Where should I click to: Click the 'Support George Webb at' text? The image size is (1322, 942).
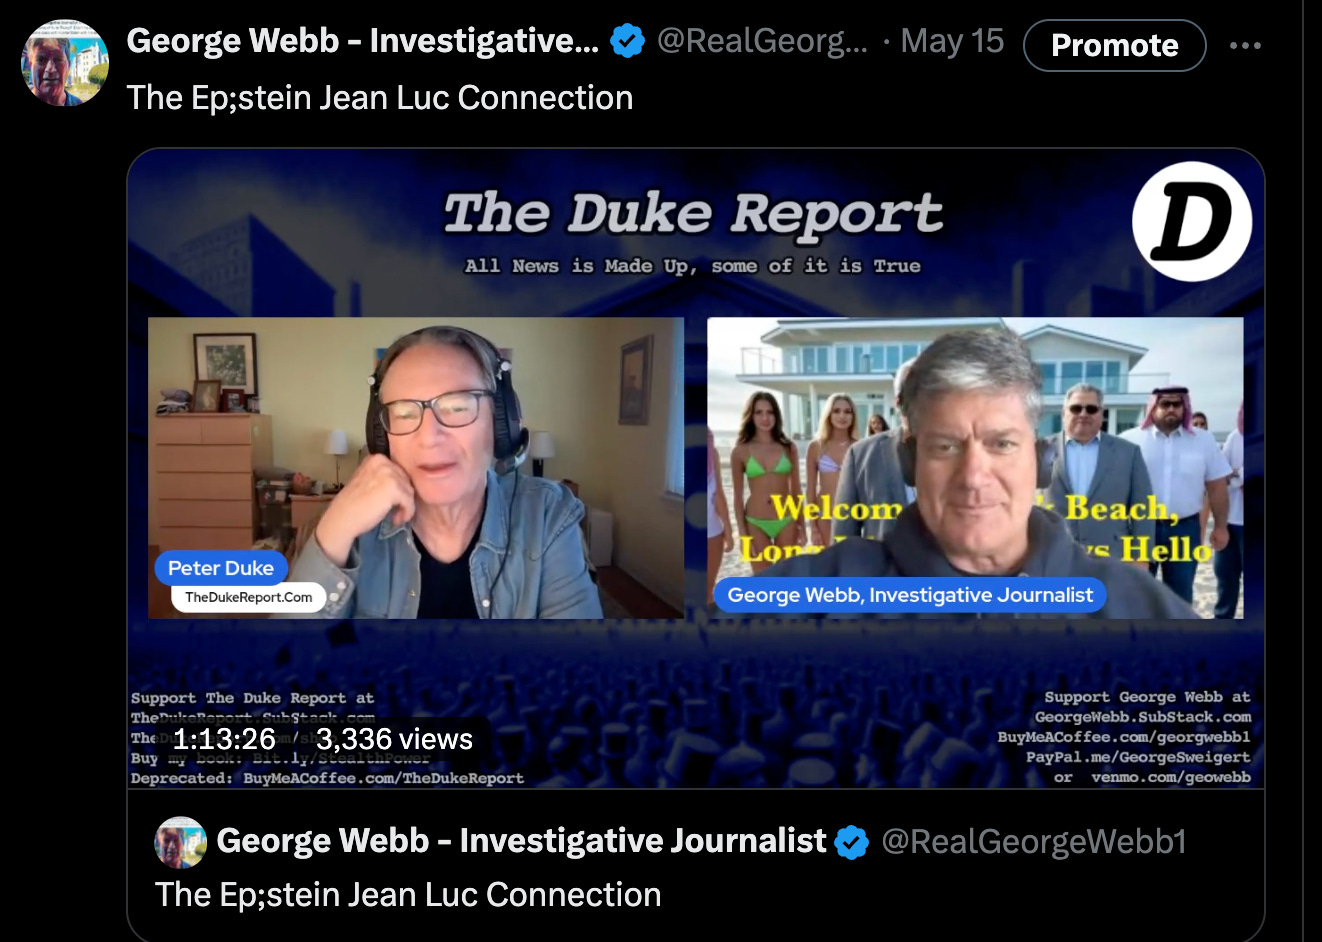point(1147,697)
